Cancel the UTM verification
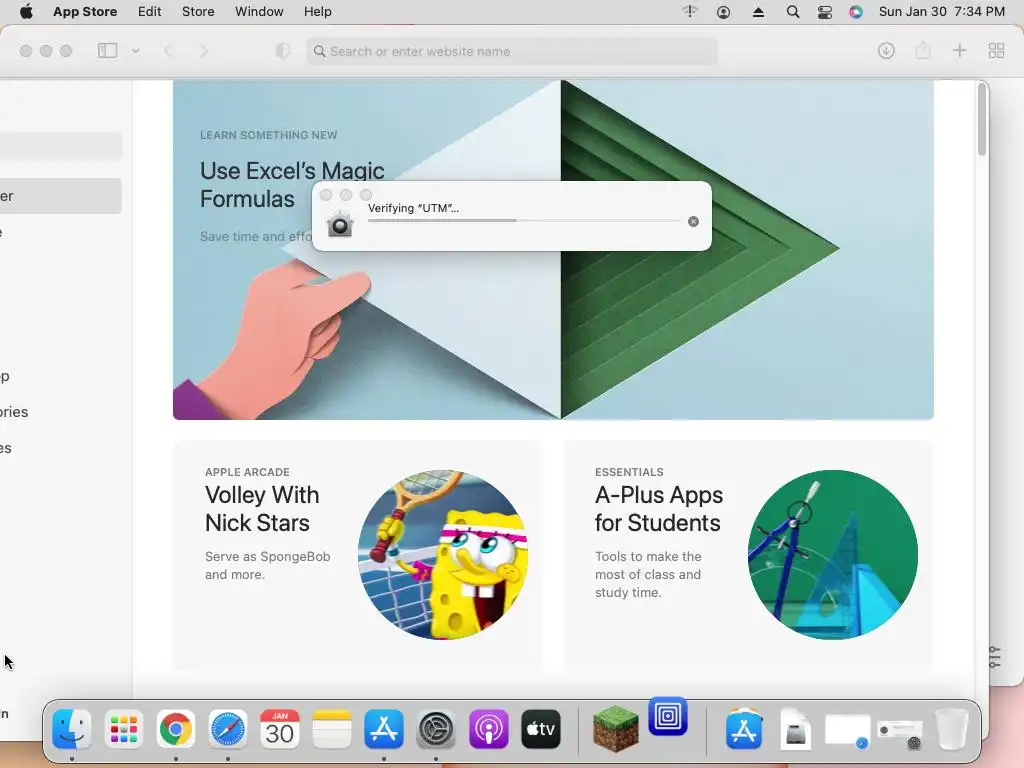1024x768 pixels. [x=694, y=221]
